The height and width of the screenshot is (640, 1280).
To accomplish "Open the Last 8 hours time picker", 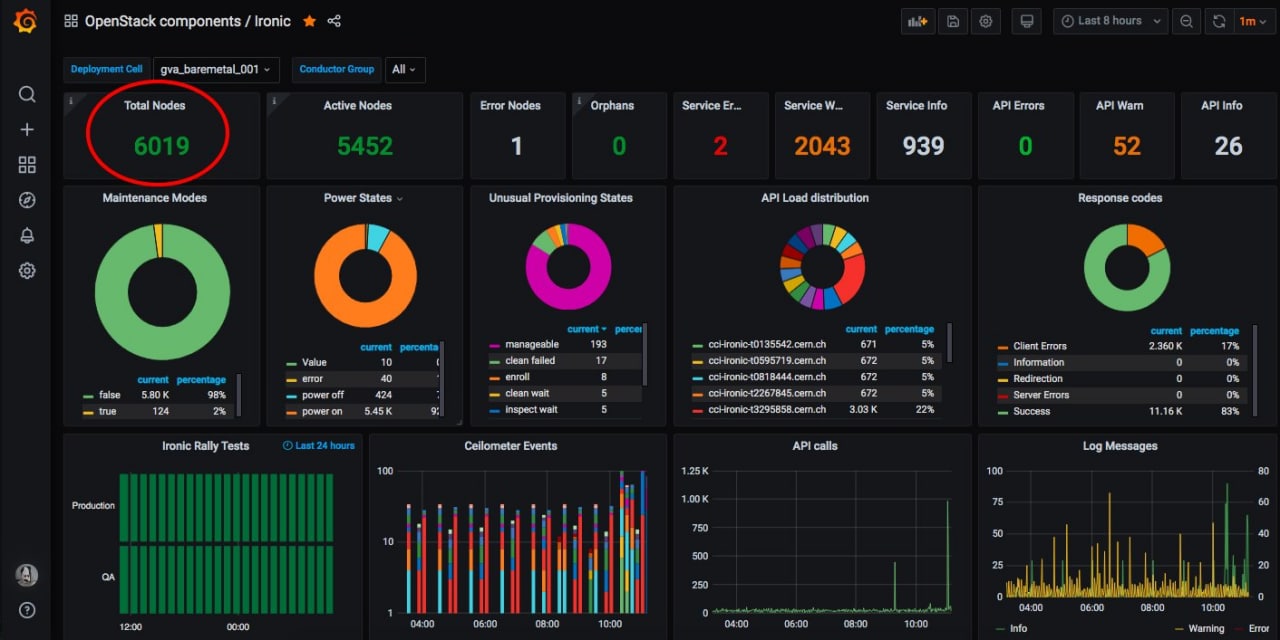I will point(1111,21).
